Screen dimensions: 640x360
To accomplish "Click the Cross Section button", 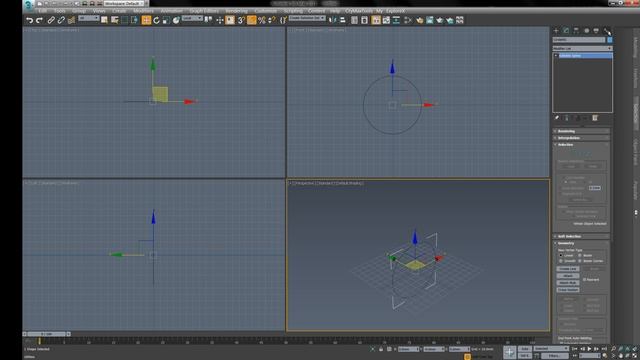I will point(568,290).
